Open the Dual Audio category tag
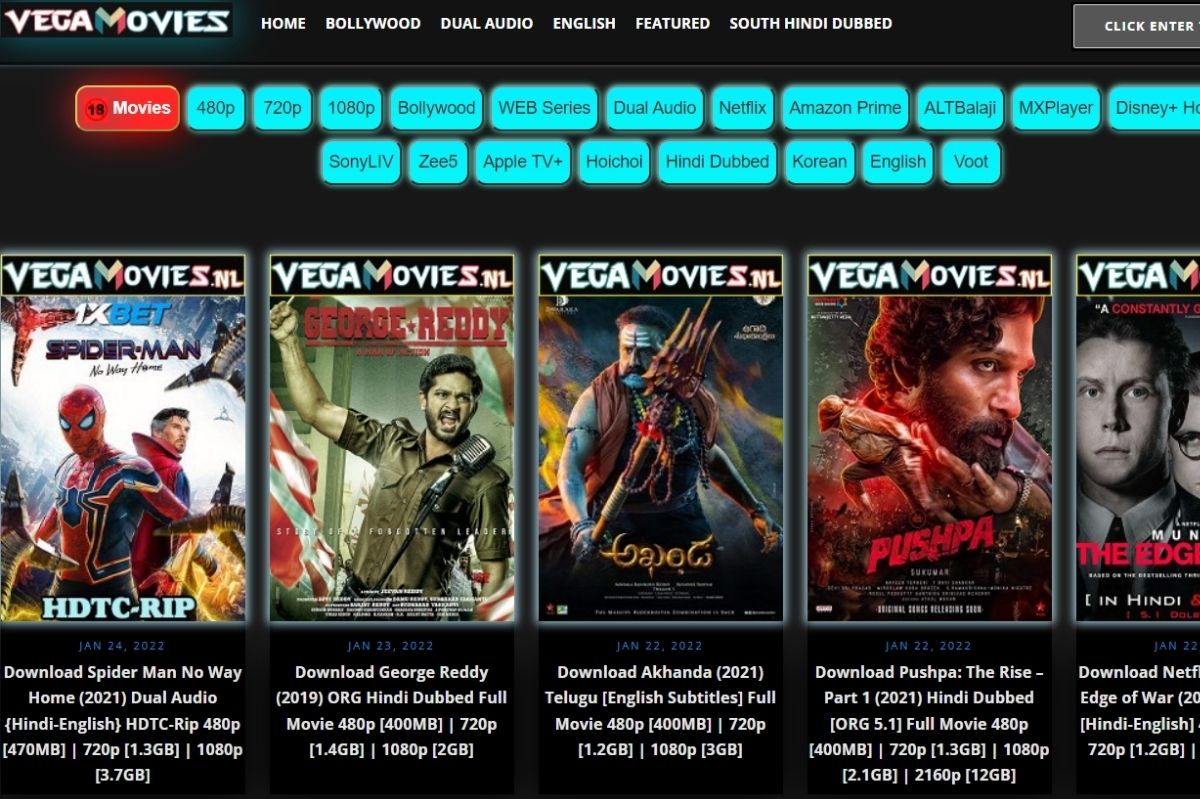This screenshot has width=1200, height=799. point(654,108)
